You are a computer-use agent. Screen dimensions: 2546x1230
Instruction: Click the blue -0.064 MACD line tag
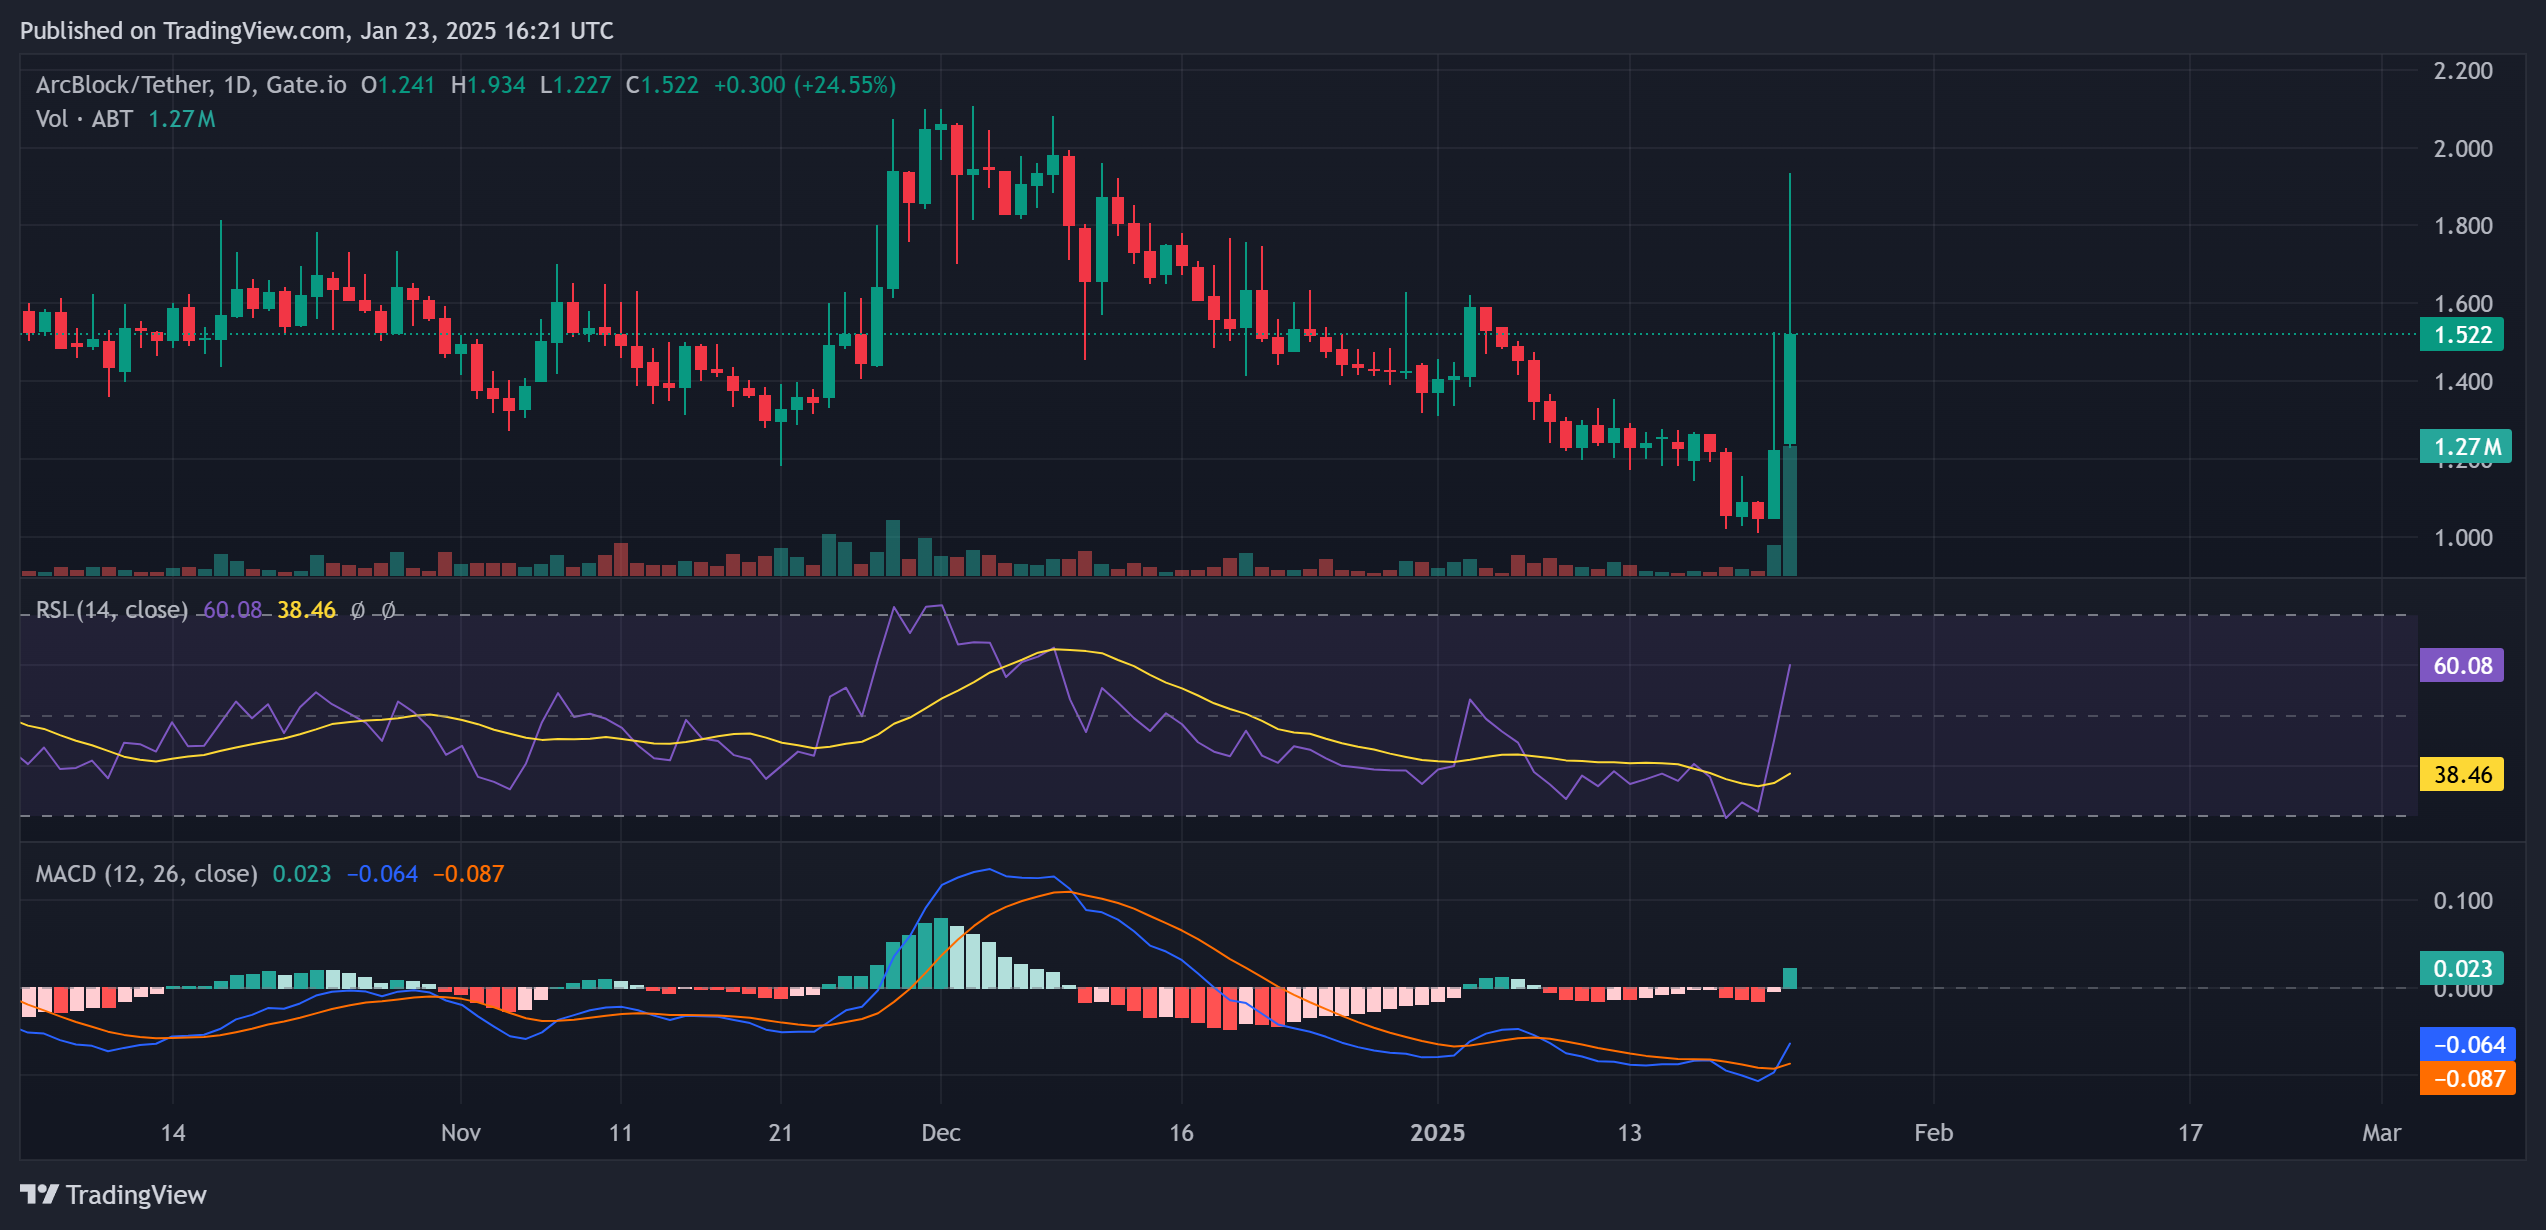click(2467, 1045)
